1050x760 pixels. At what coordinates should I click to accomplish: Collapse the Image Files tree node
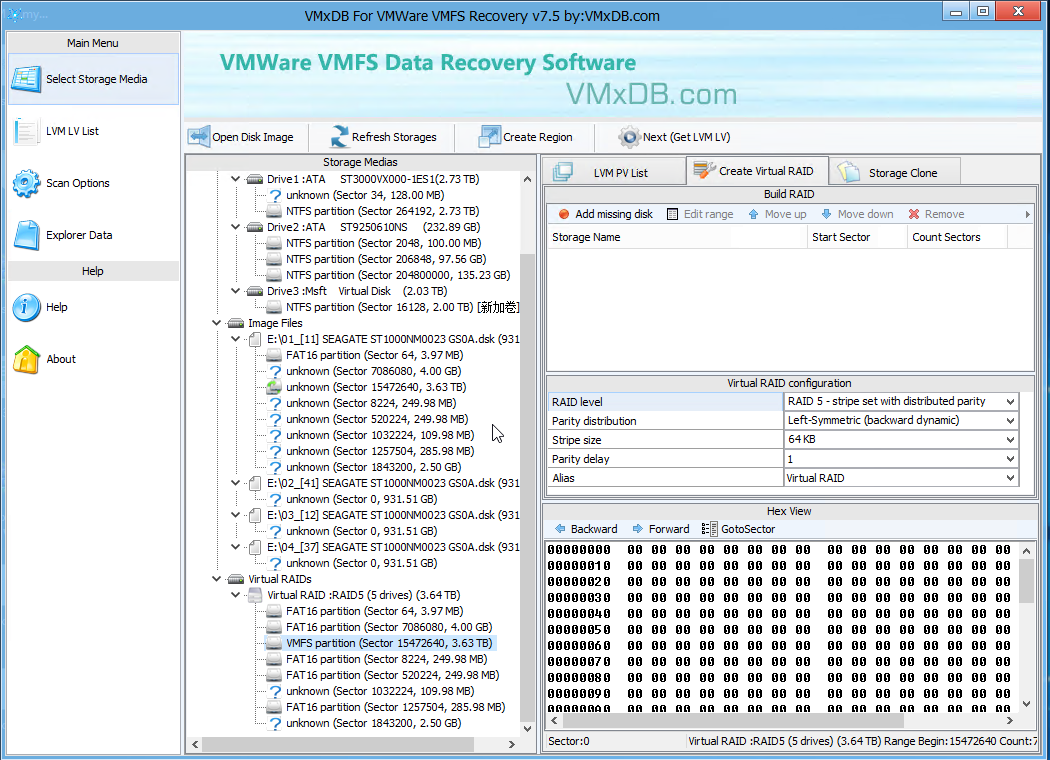coord(216,323)
